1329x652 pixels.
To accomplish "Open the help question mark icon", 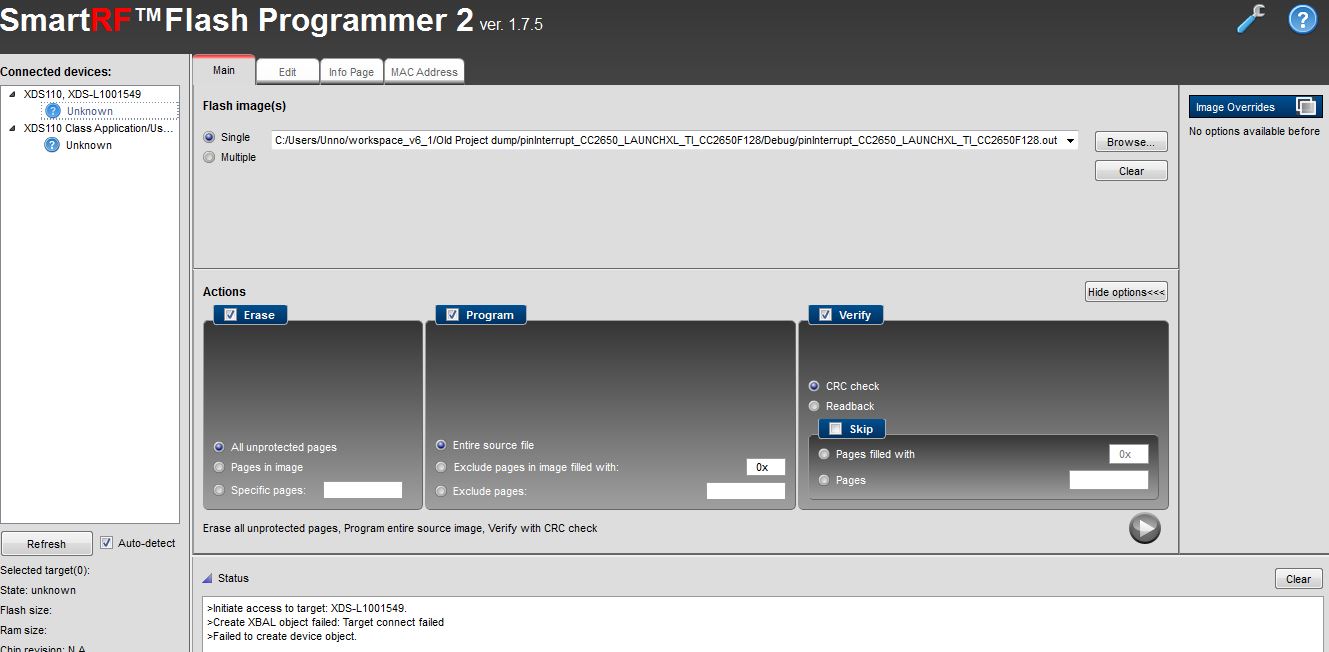I will [1302, 19].
